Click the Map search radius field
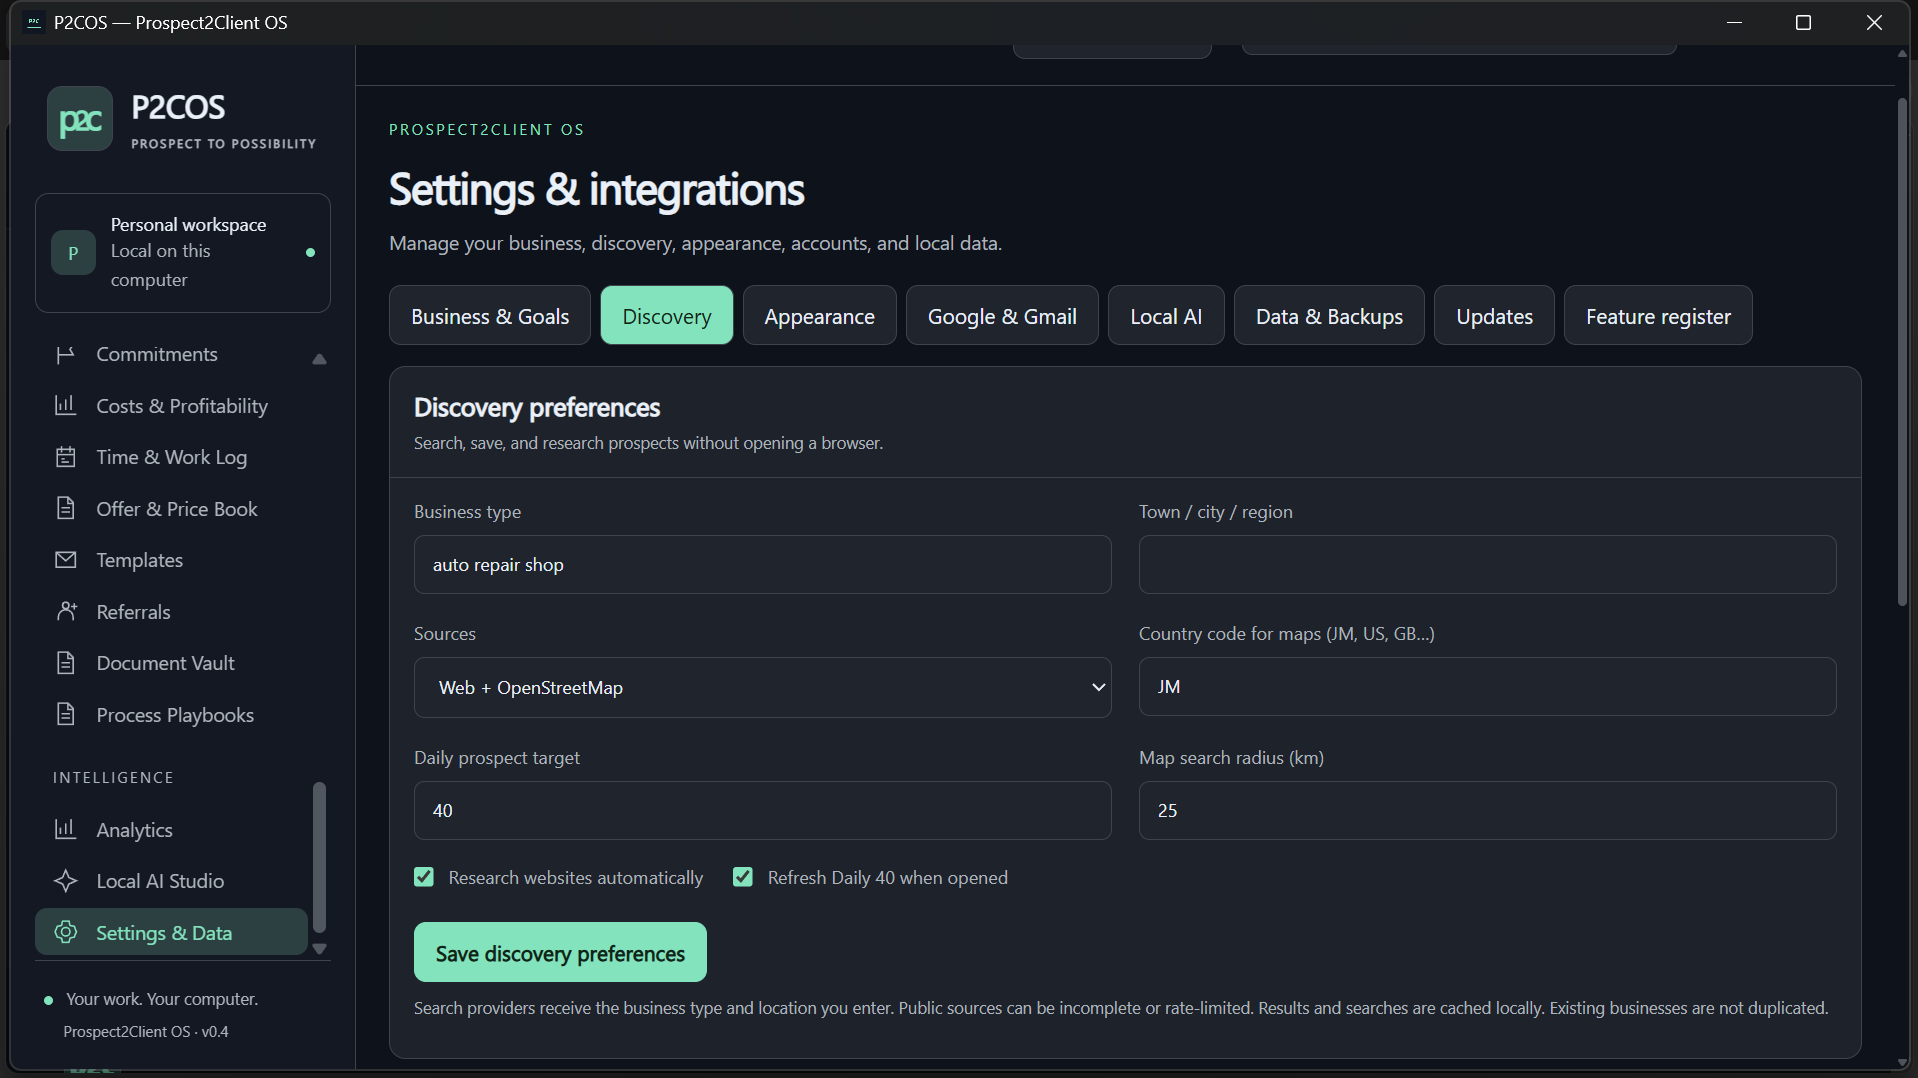 [1487, 811]
